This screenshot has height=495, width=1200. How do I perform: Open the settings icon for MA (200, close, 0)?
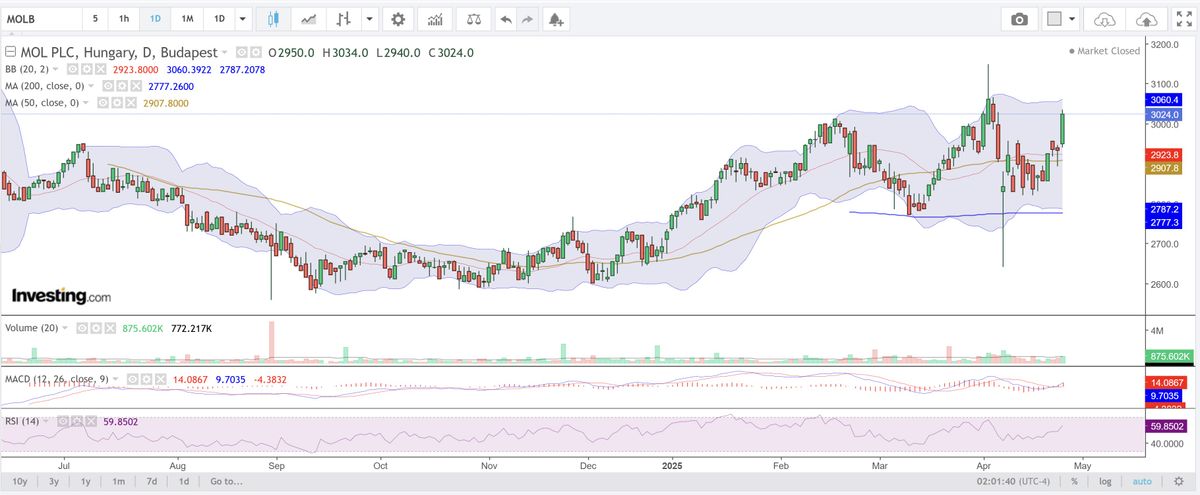pyautogui.click(x=121, y=86)
